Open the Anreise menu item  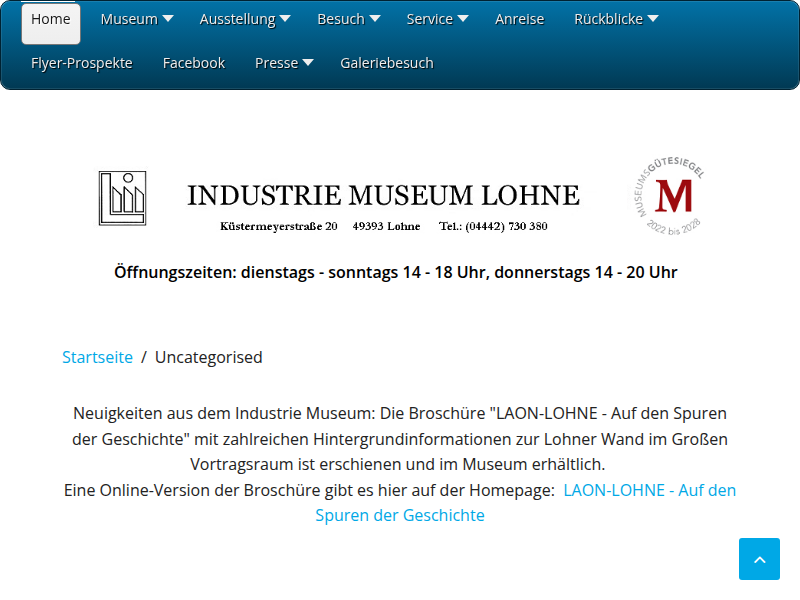pyautogui.click(x=520, y=19)
